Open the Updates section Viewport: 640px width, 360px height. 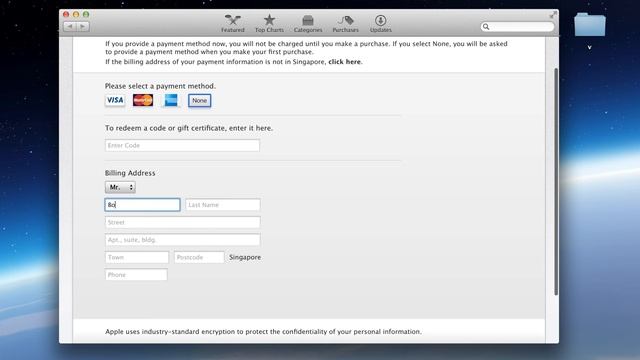(380, 24)
